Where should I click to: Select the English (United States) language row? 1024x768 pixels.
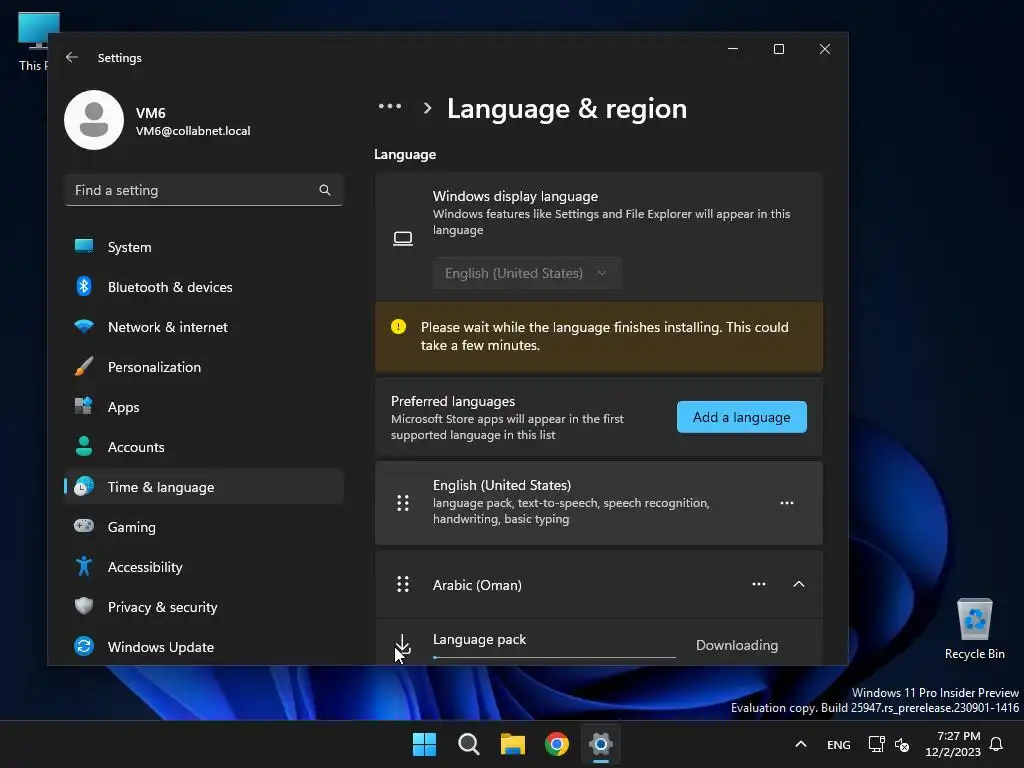599,503
